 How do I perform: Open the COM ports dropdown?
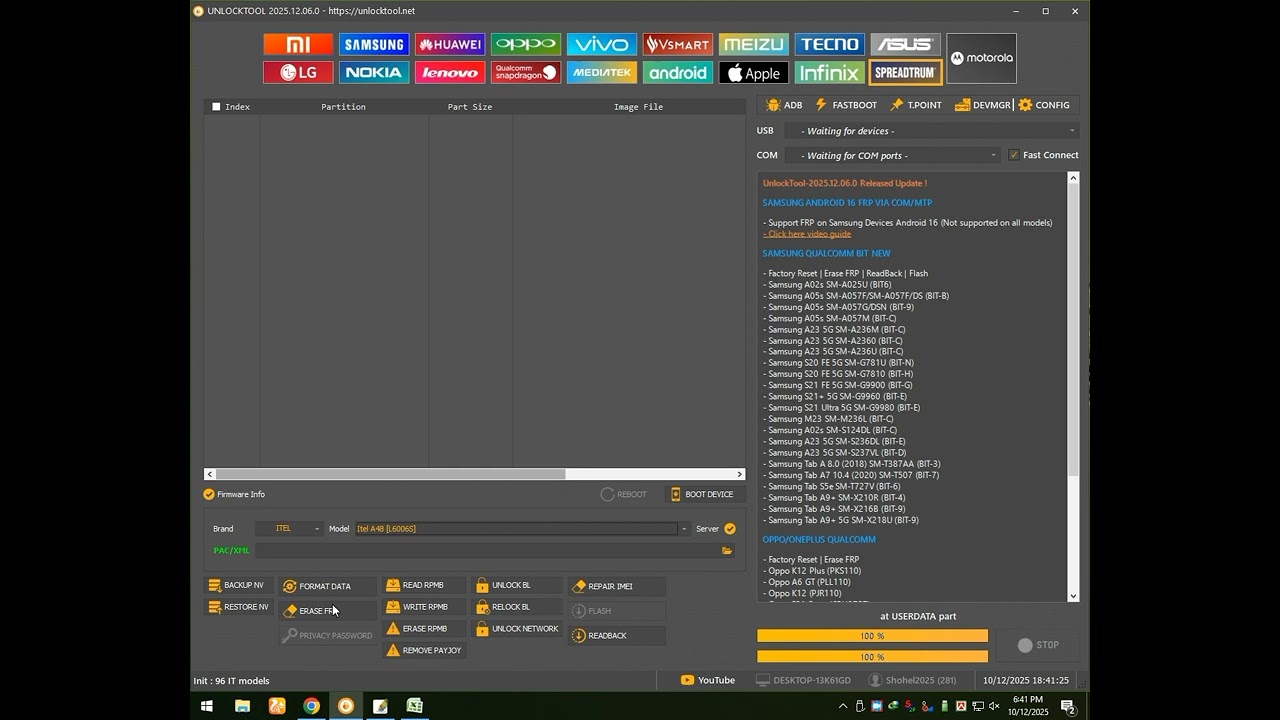[x=892, y=156]
